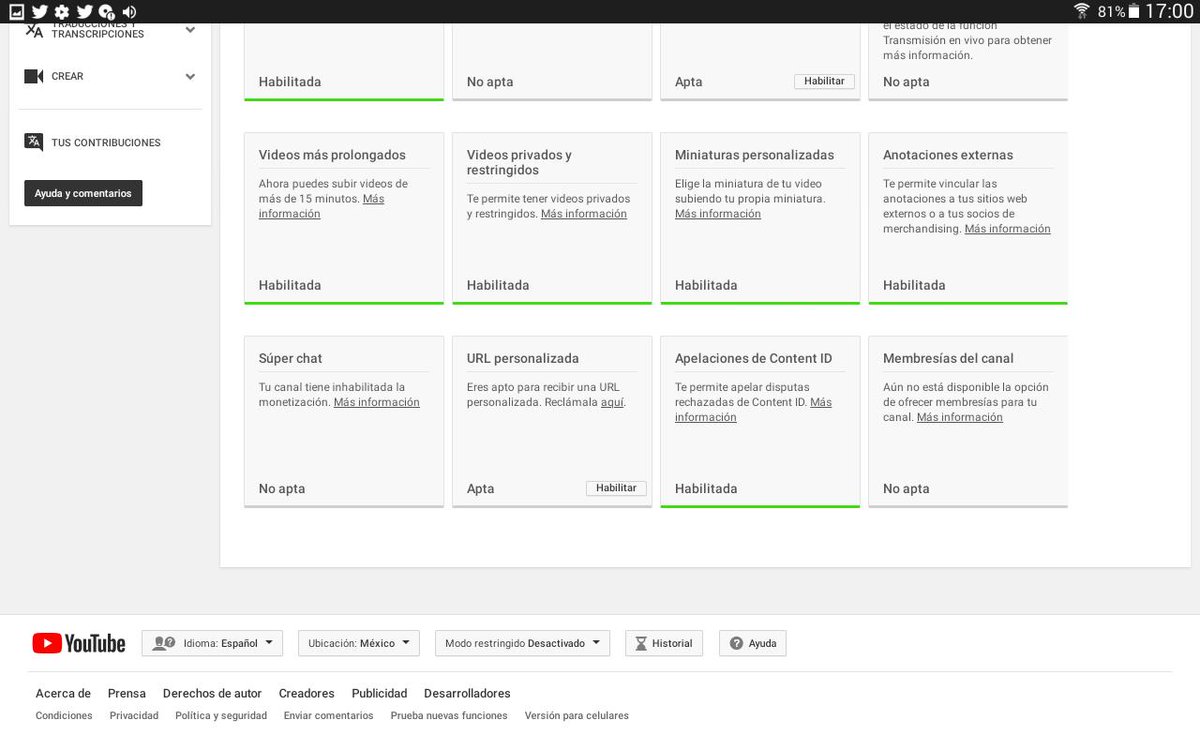Click Prensa footer link
The image size is (1200, 750).
(x=127, y=693)
